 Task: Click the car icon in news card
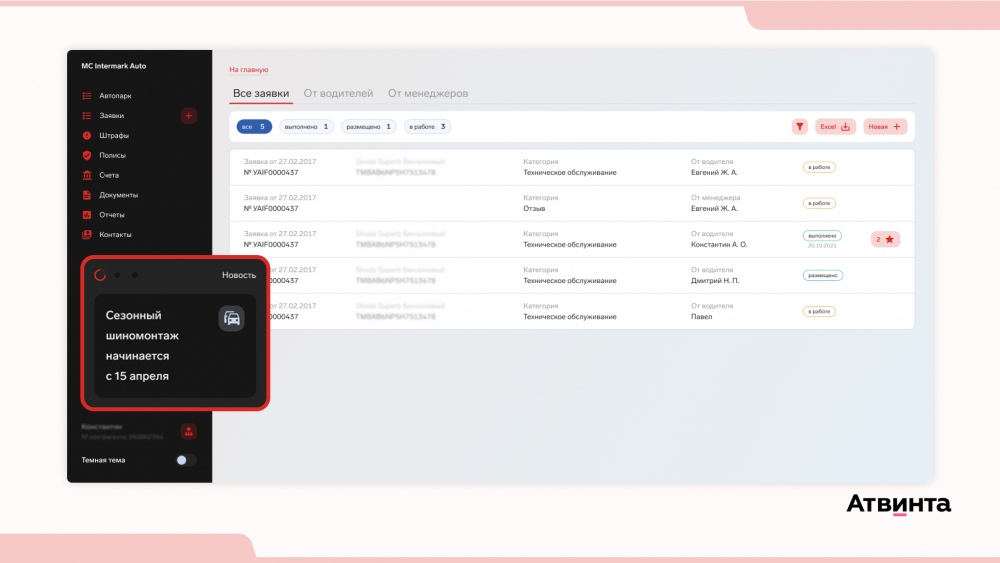tap(232, 318)
